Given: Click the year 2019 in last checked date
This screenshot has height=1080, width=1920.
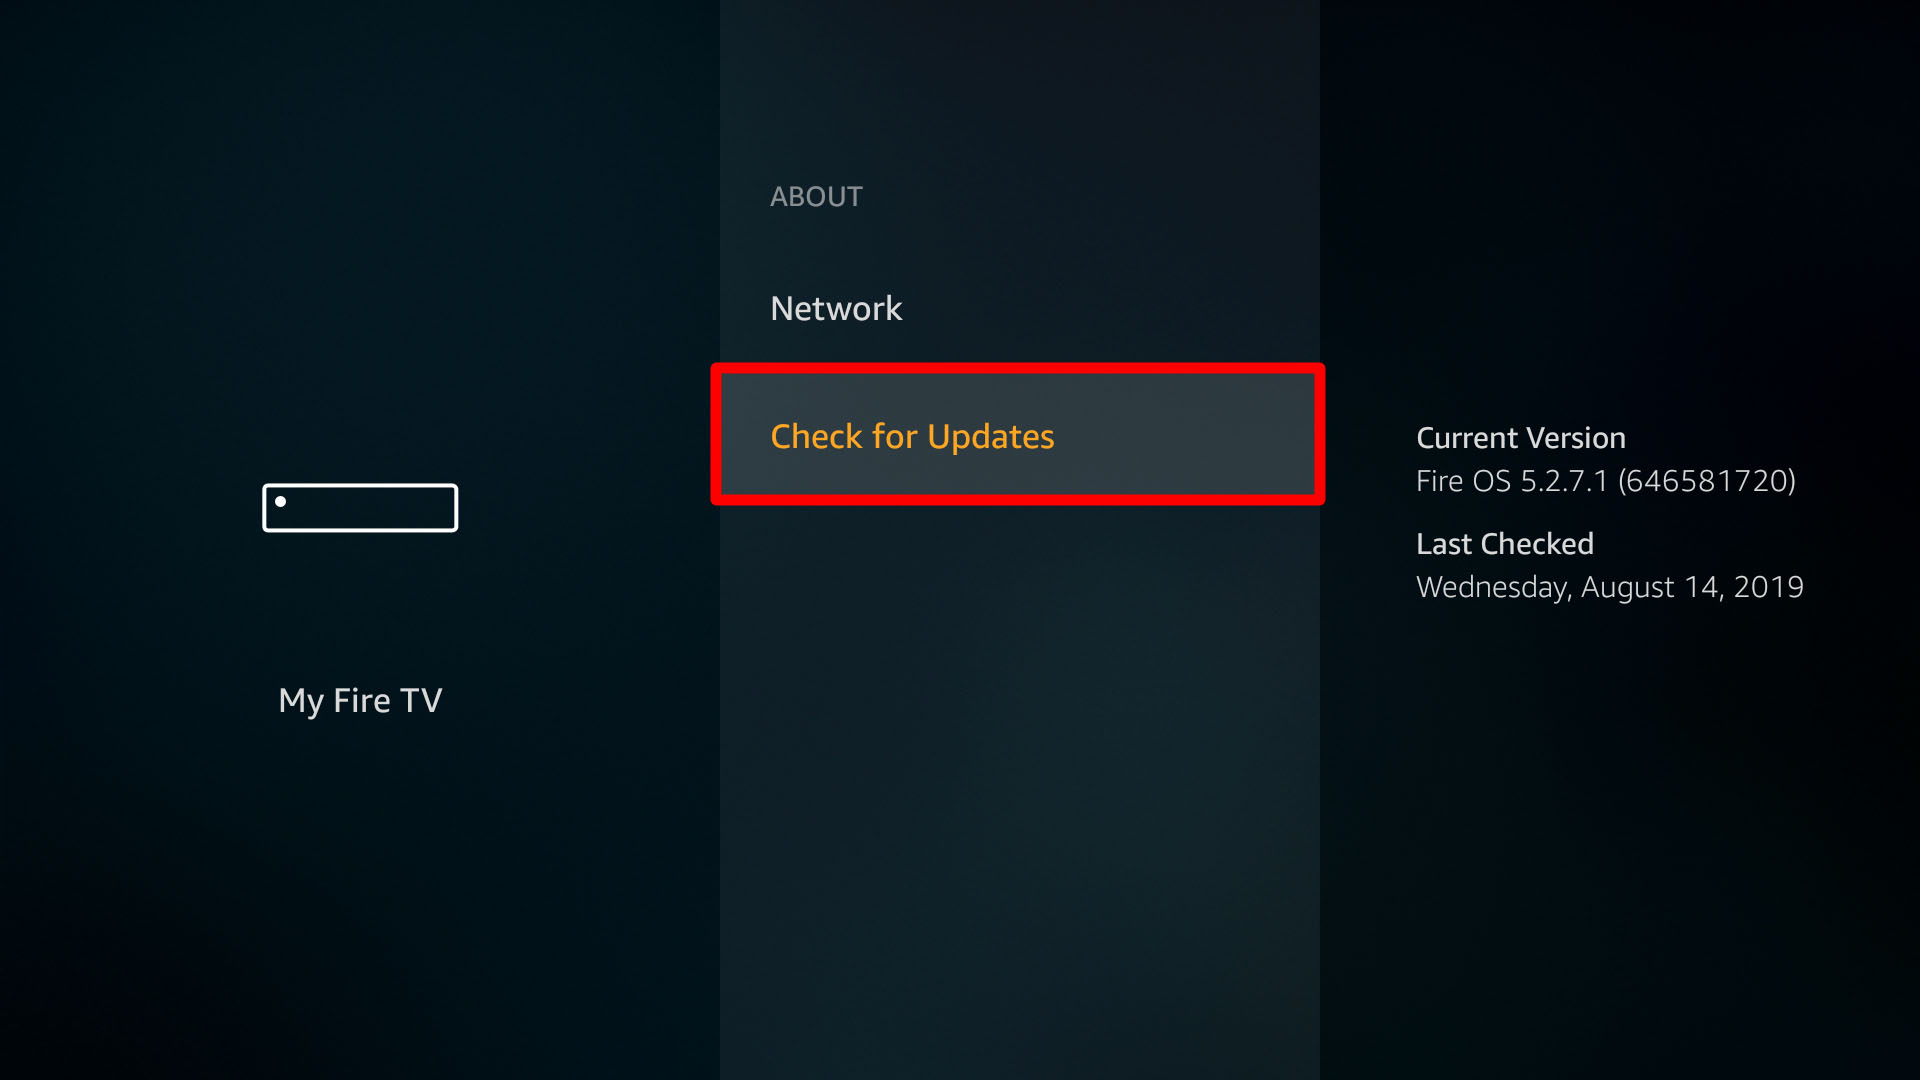Looking at the screenshot, I should coord(1768,587).
